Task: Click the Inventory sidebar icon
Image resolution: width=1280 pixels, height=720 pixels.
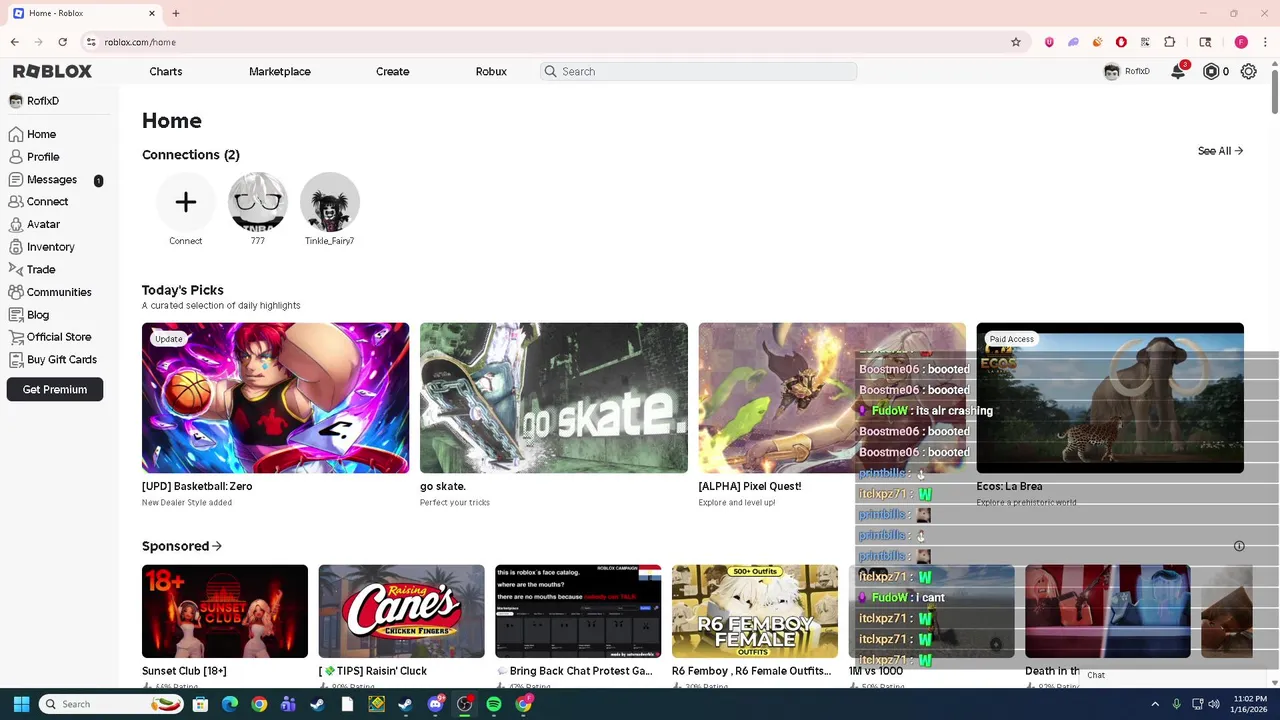Action: pyautogui.click(x=16, y=246)
